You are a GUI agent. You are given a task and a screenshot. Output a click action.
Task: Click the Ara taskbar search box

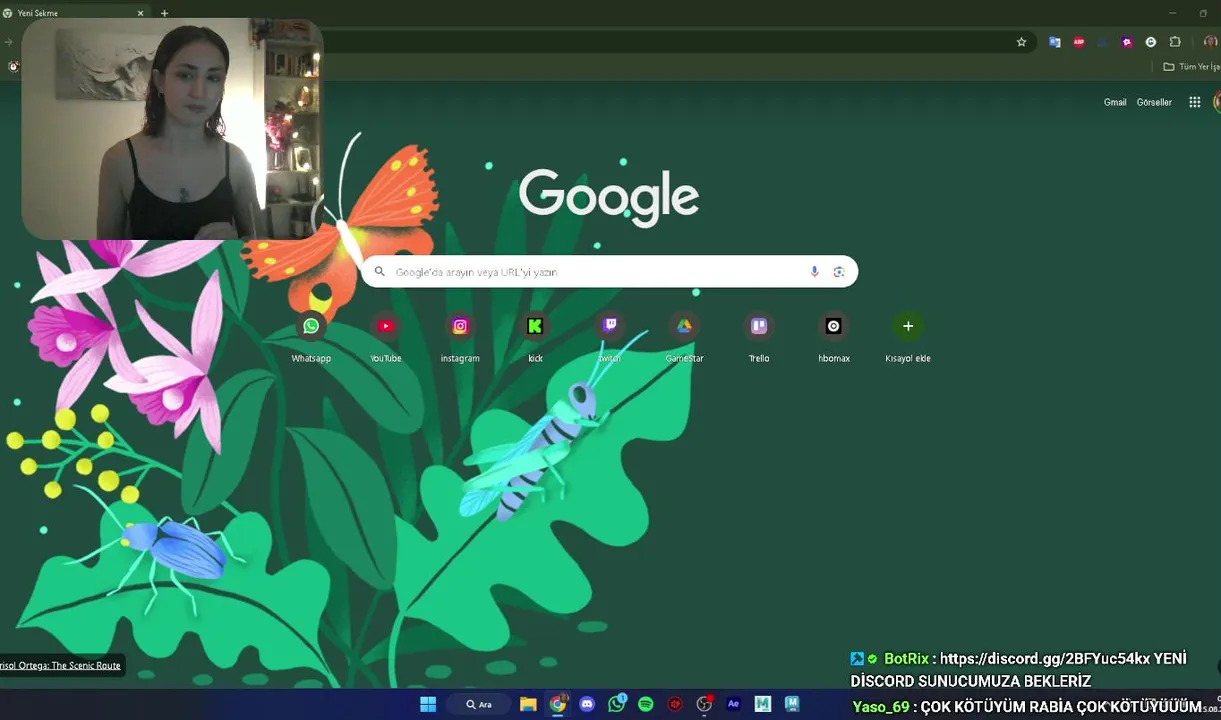pos(480,704)
